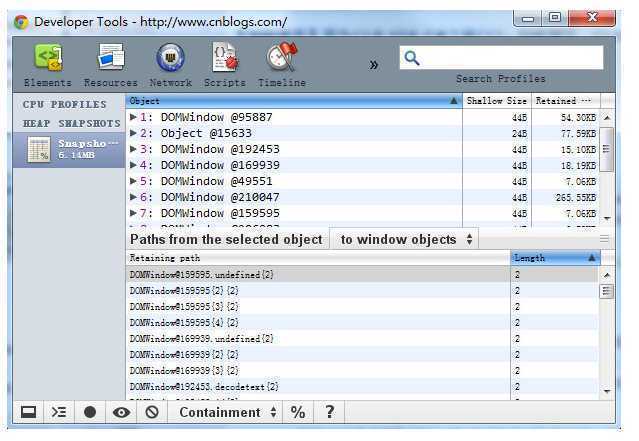This screenshot has height=441, width=639.
Task: Click the record profile circle button
Action: [x=90, y=412]
